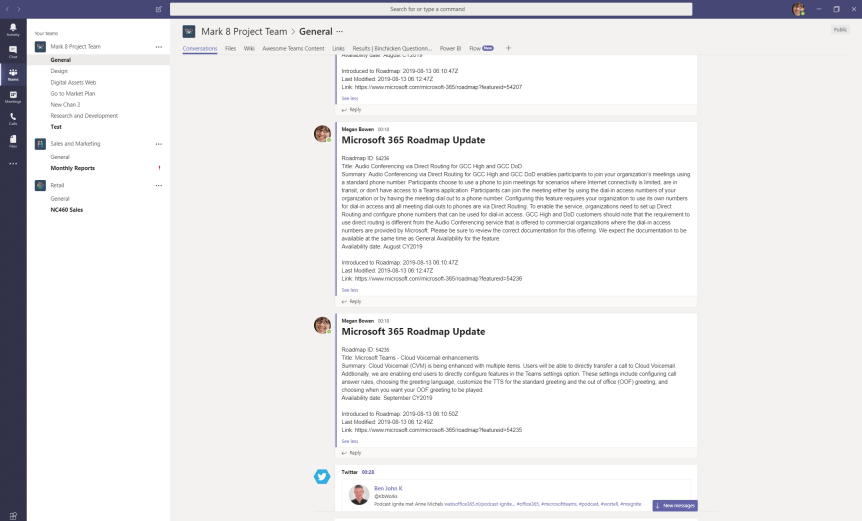This screenshot has height=521, width=862.
Task: Add a new tab with plus icon
Action: (x=508, y=47)
